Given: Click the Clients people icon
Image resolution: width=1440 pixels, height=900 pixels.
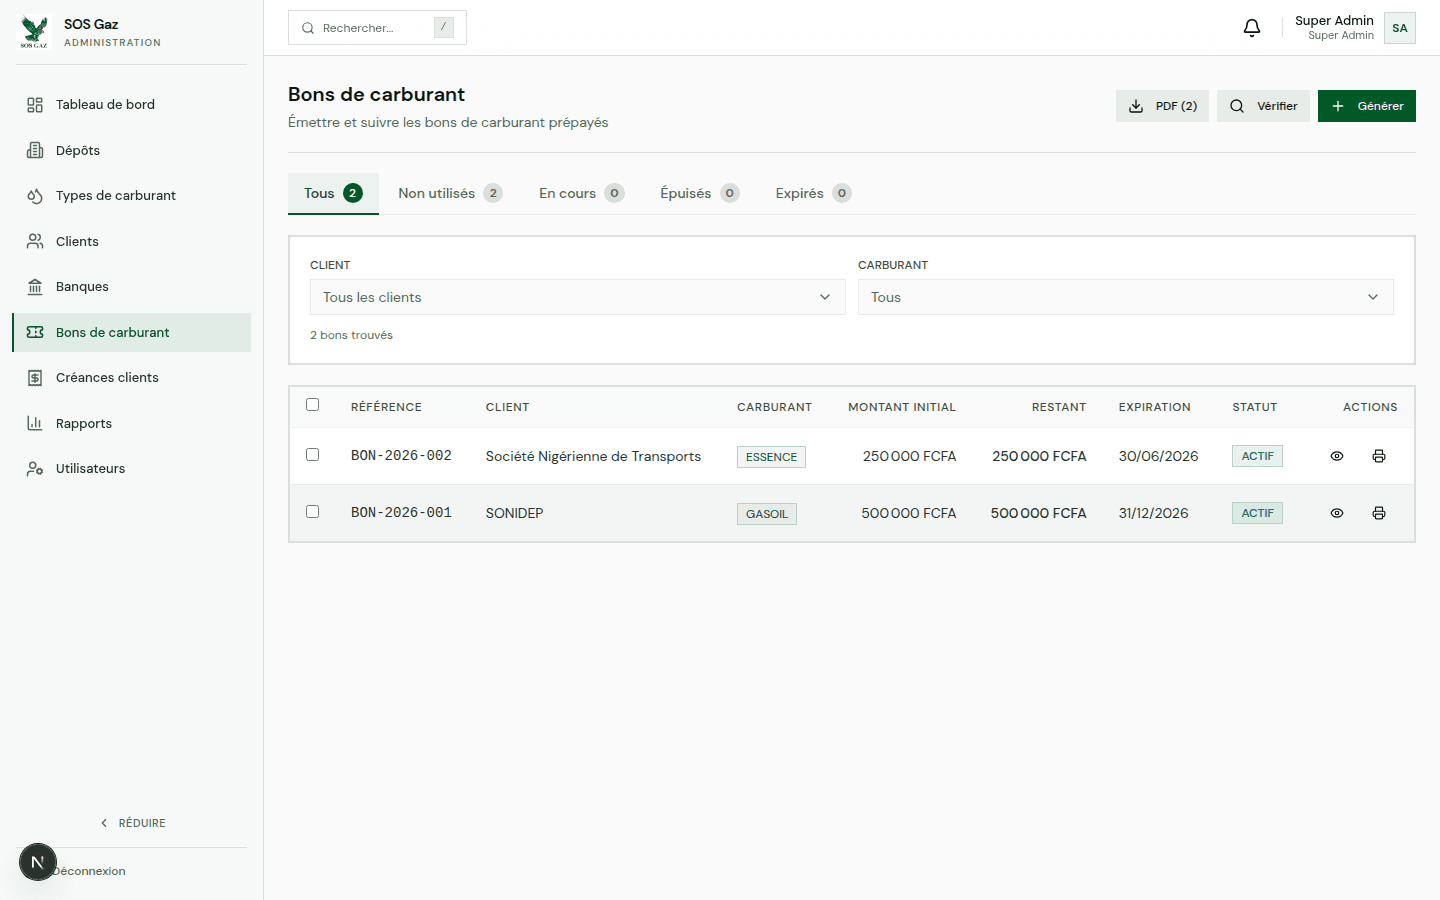Looking at the screenshot, I should click(x=35, y=241).
